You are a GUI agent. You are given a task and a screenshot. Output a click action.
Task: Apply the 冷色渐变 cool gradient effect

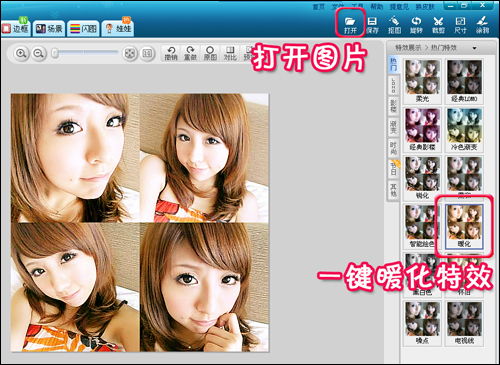[x=464, y=130]
